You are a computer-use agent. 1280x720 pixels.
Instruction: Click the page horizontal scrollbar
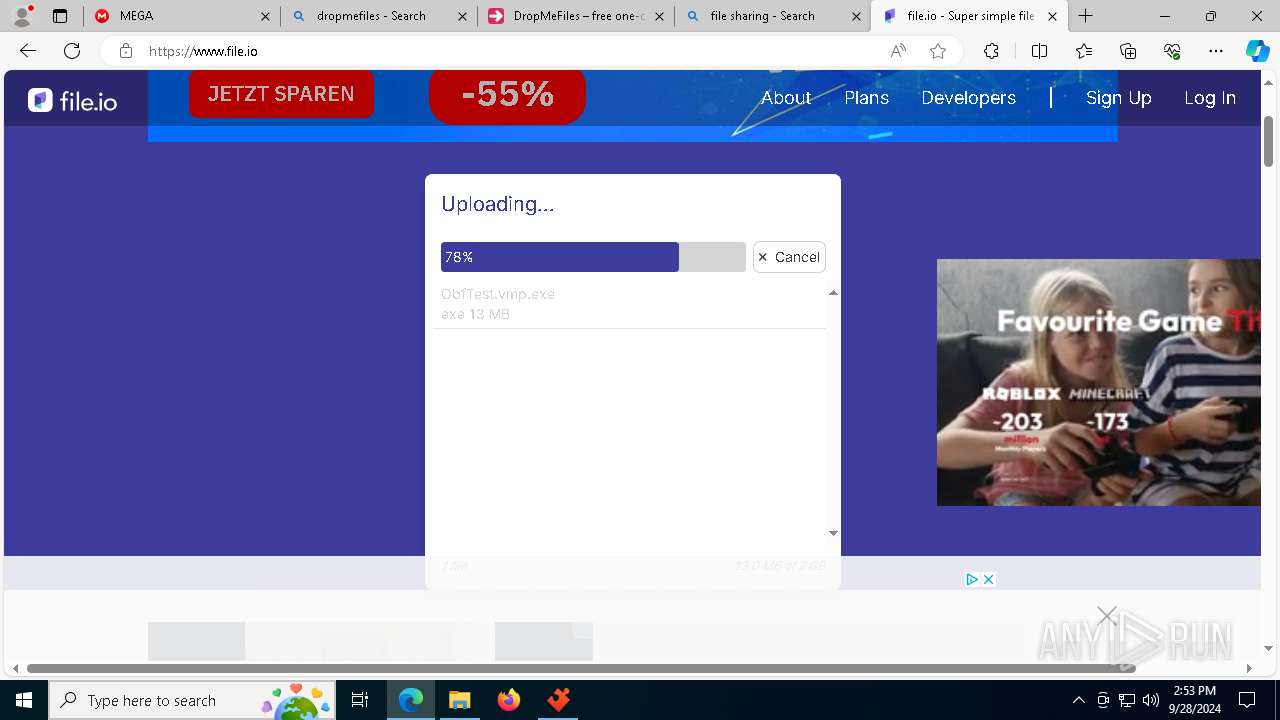tap(581, 668)
